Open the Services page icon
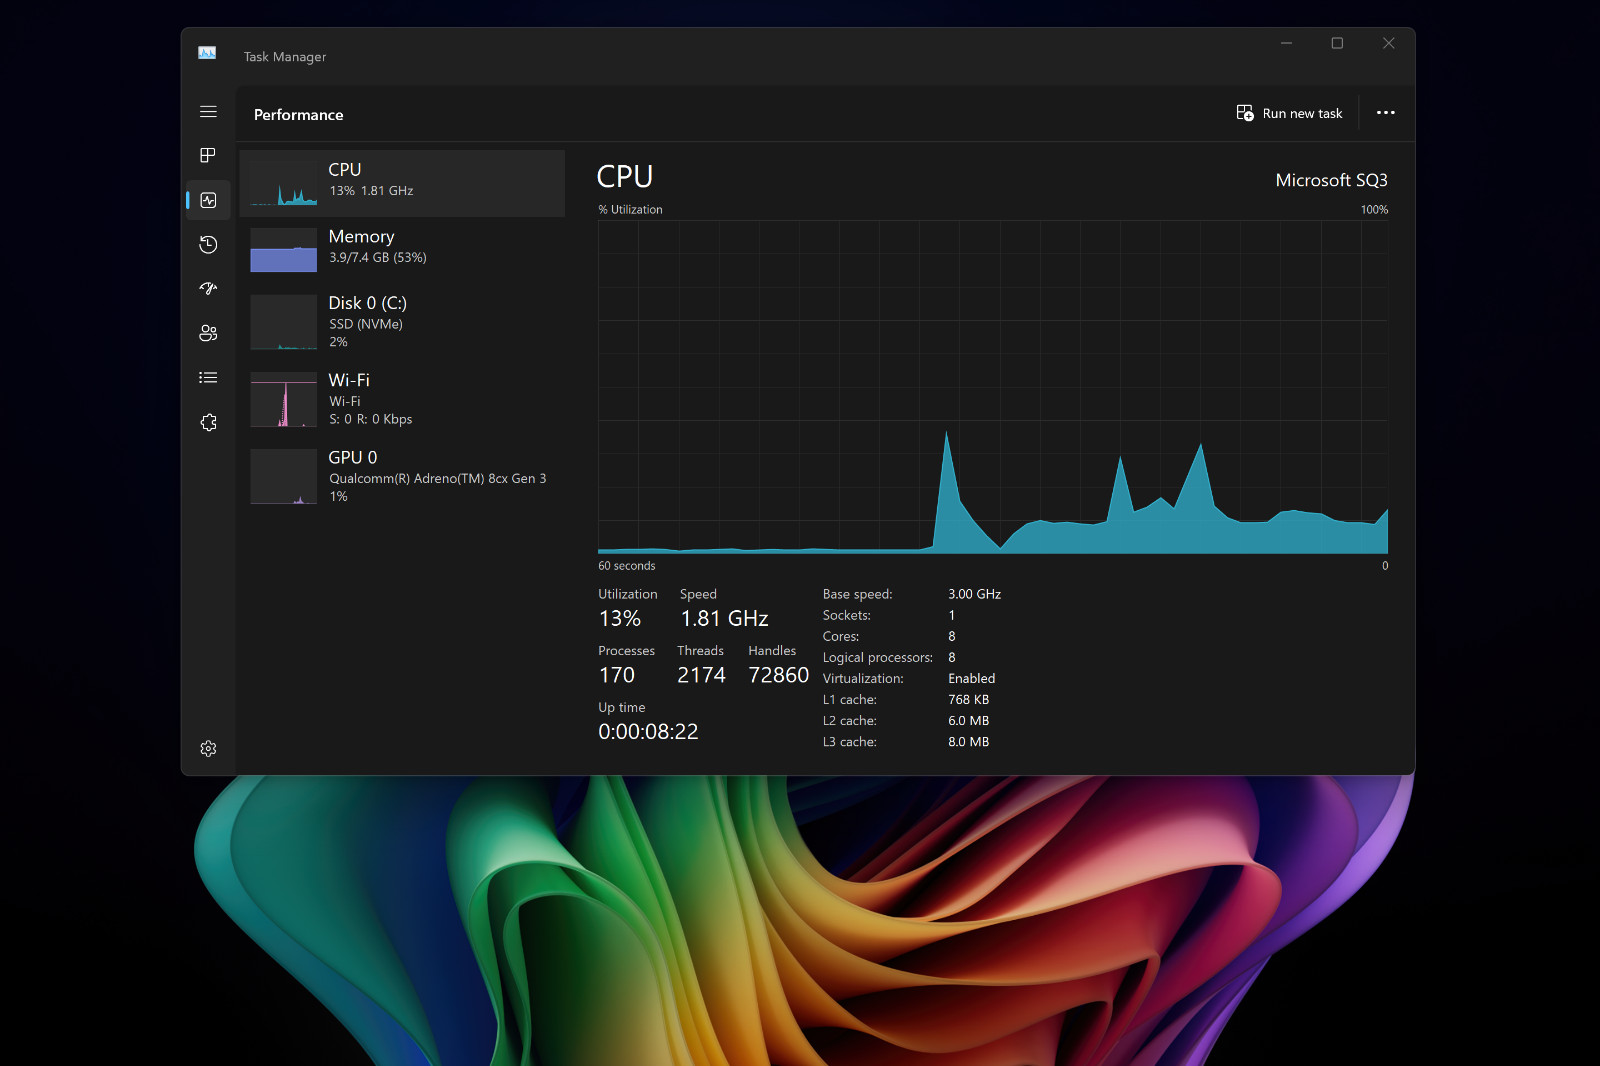The width and height of the screenshot is (1600, 1066). pos(208,422)
